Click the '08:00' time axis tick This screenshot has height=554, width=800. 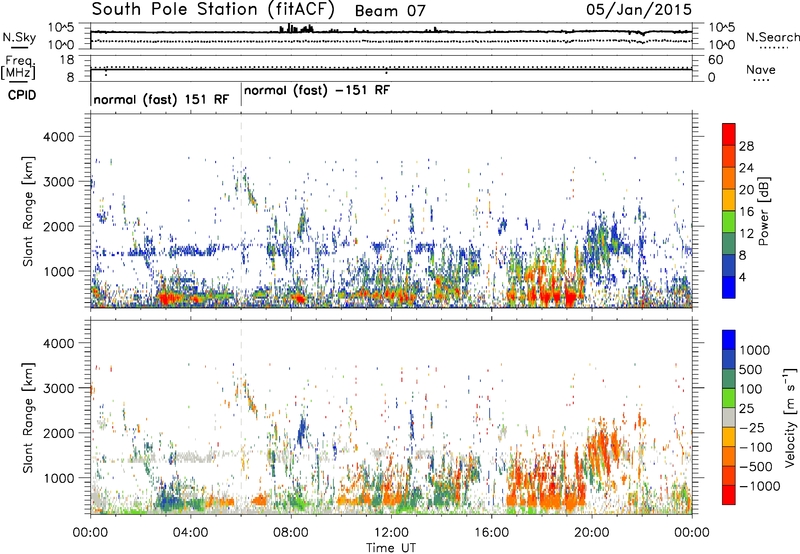coord(291,533)
